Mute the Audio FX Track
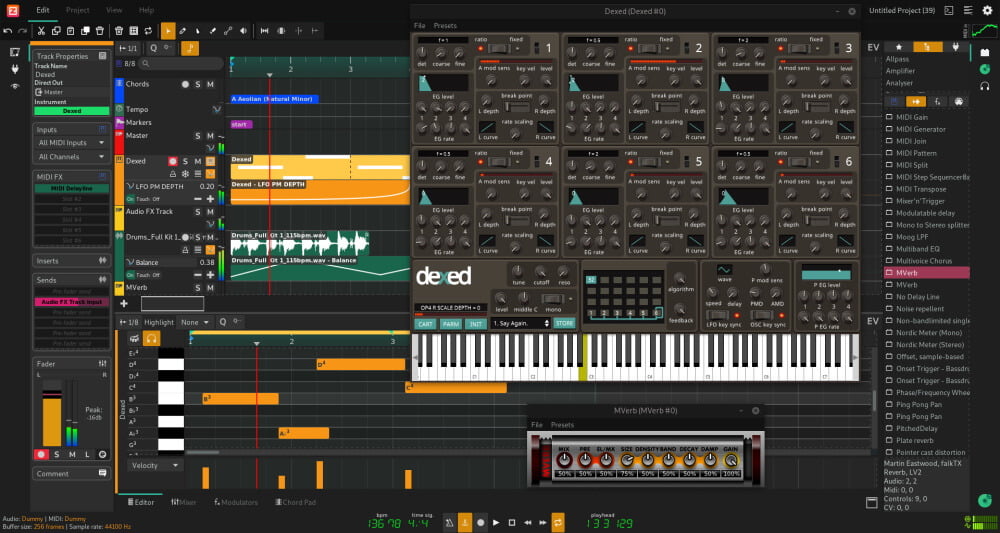 pyautogui.click(x=211, y=211)
